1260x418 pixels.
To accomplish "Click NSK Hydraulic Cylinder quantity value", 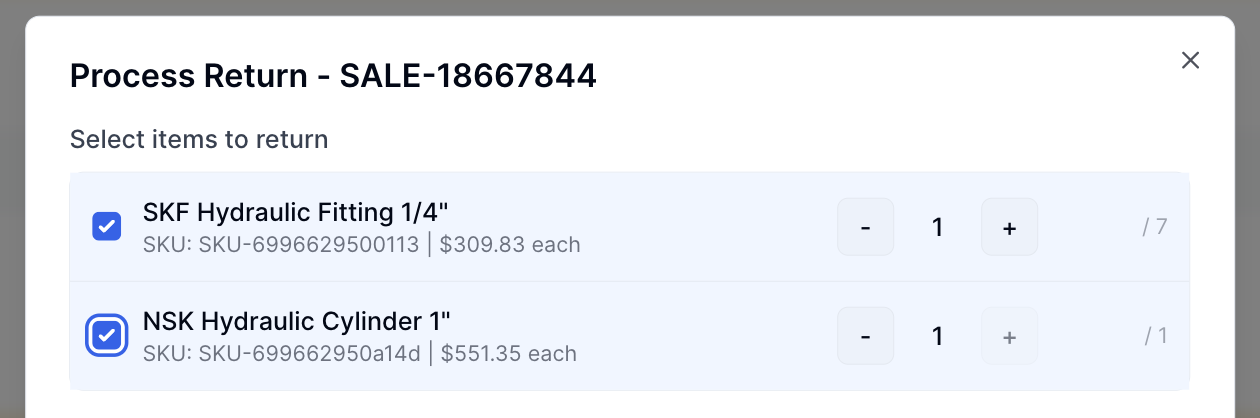I will click(x=937, y=336).
